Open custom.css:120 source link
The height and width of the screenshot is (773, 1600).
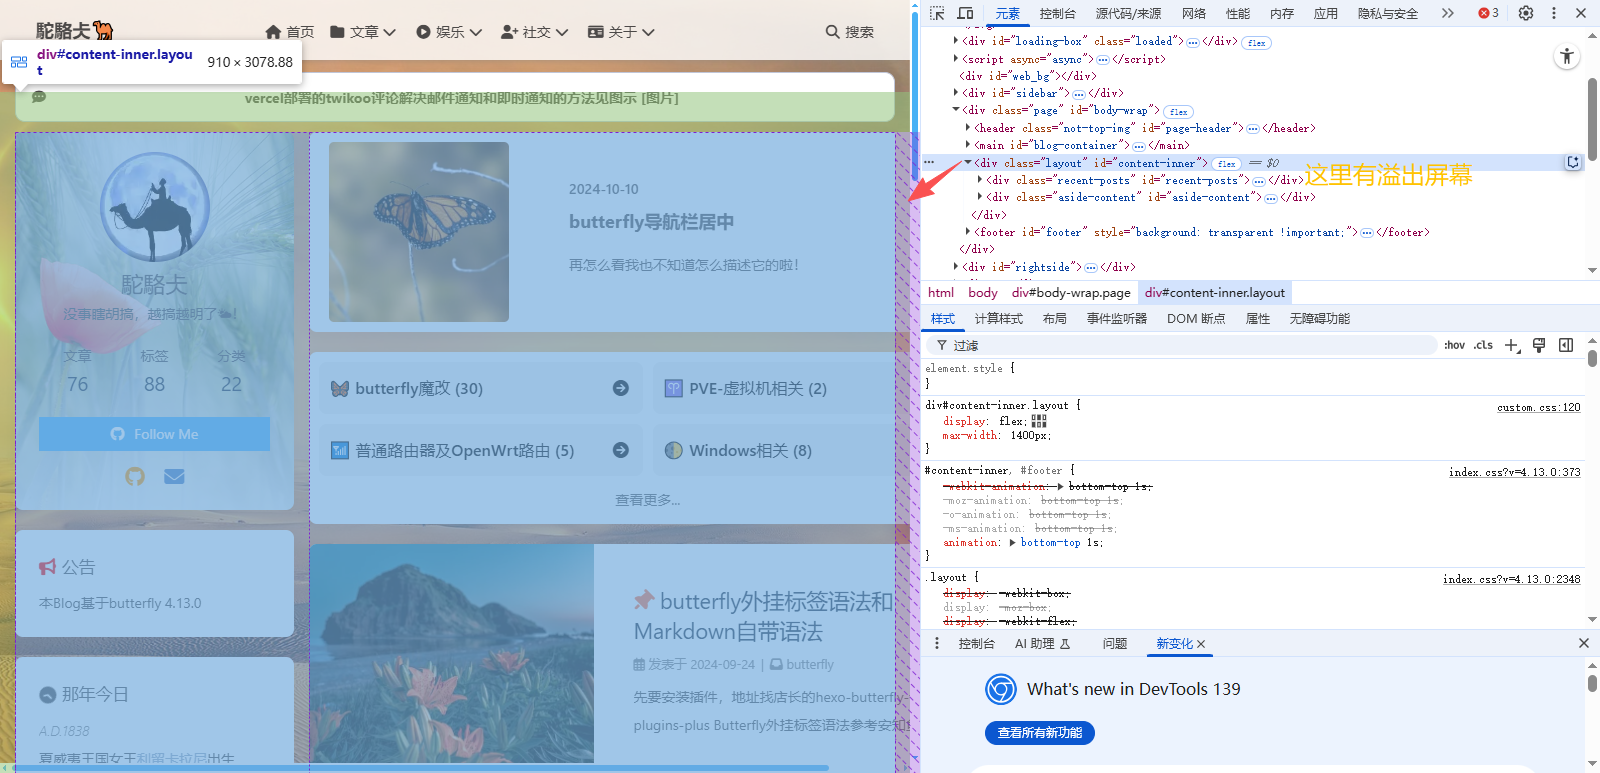click(1538, 407)
